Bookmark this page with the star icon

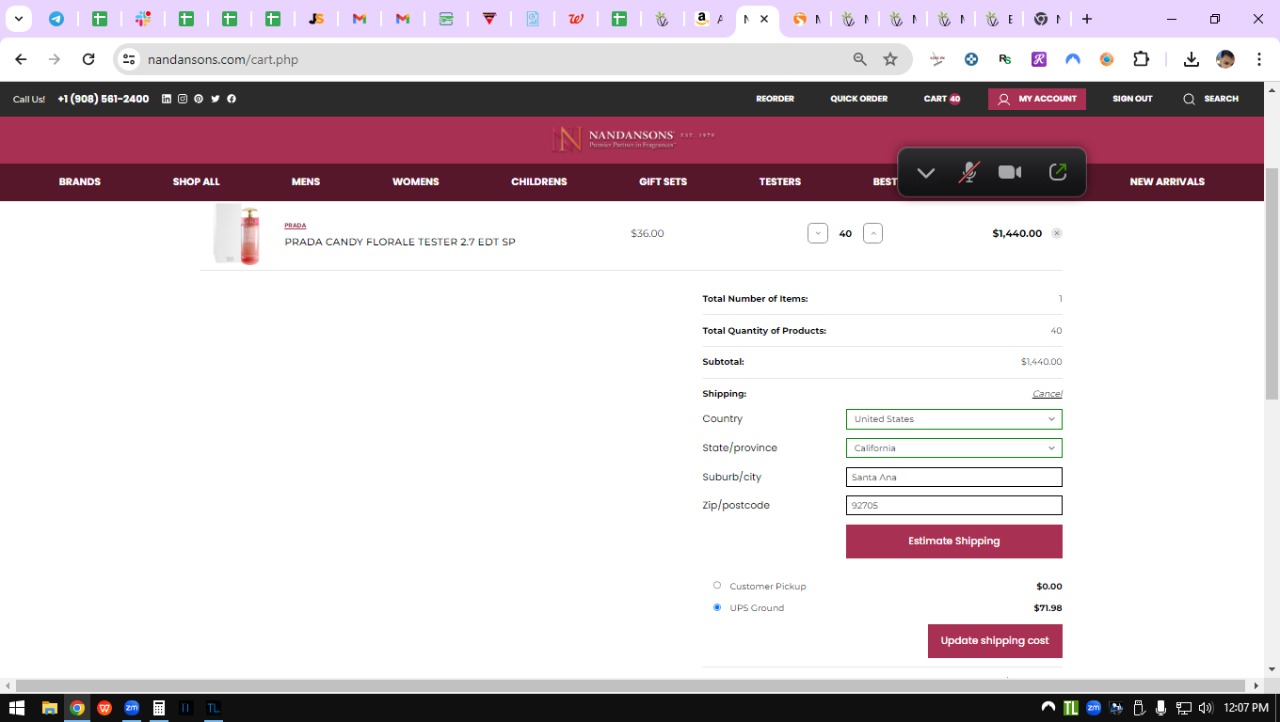tap(890, 60)
